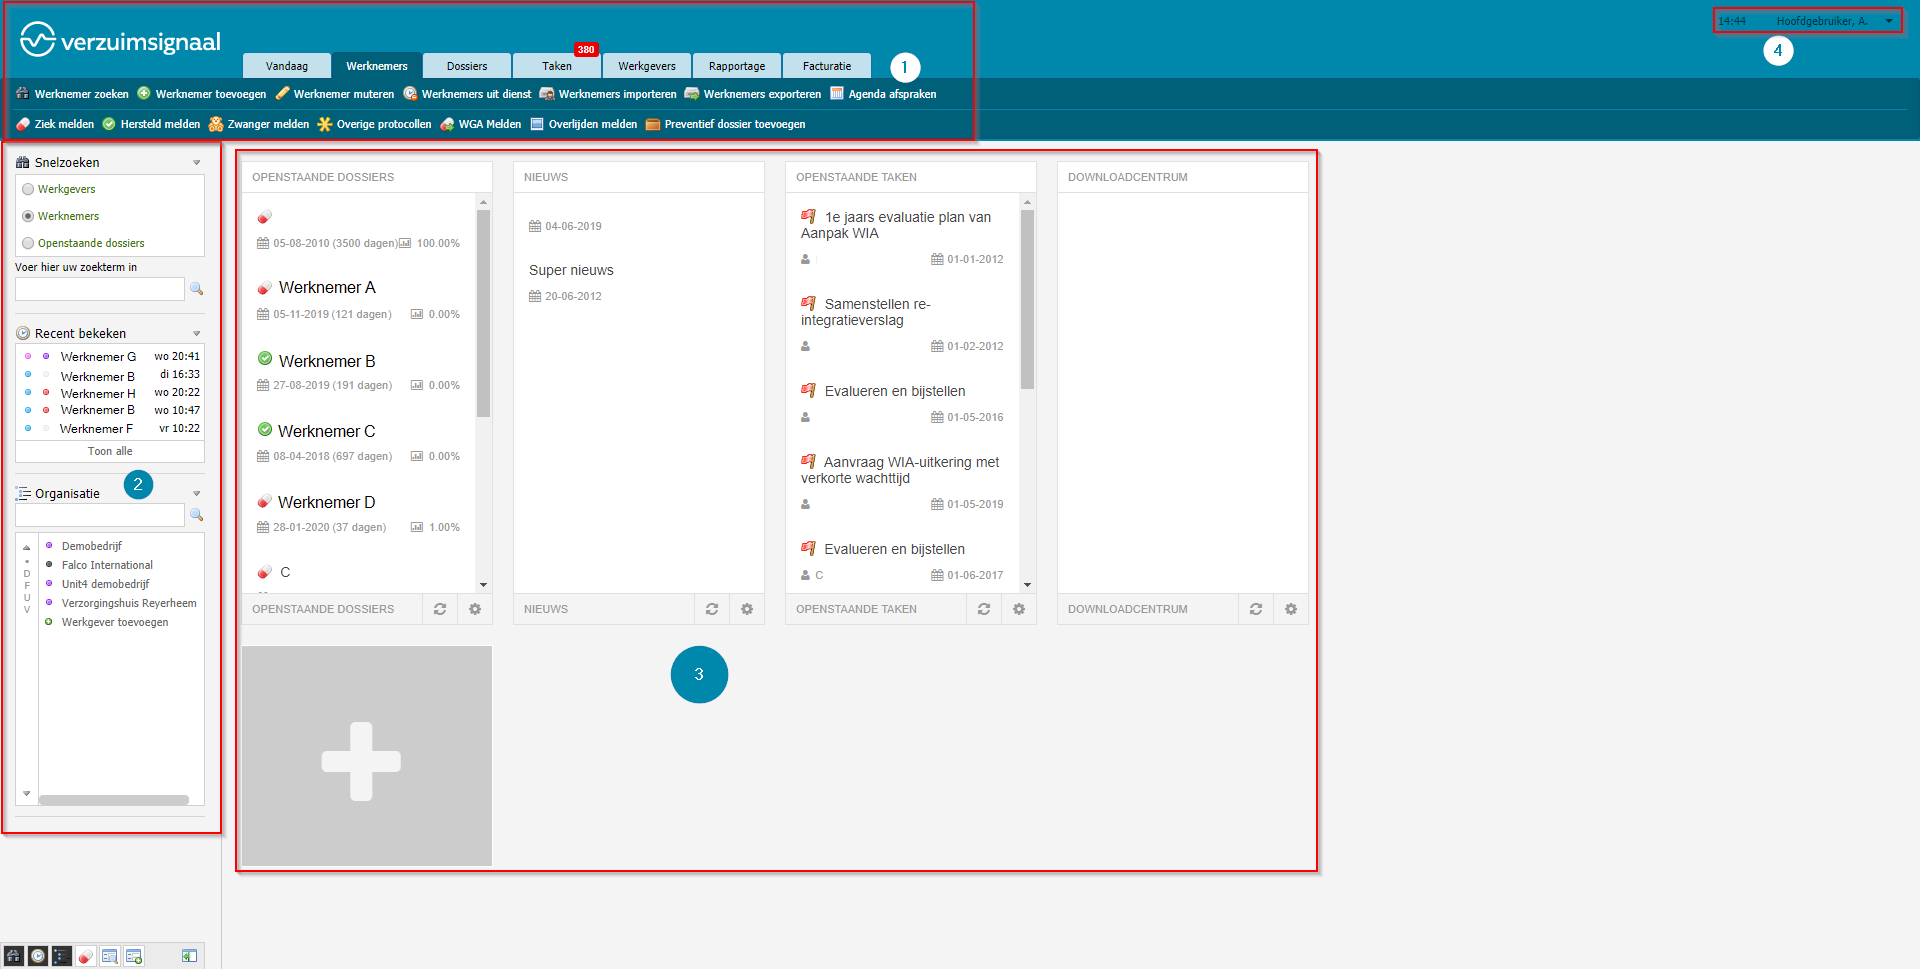Open settings gear of Nieuws widget
The height and width of the screenshot is (969, 1920).
tap(747, 609)
